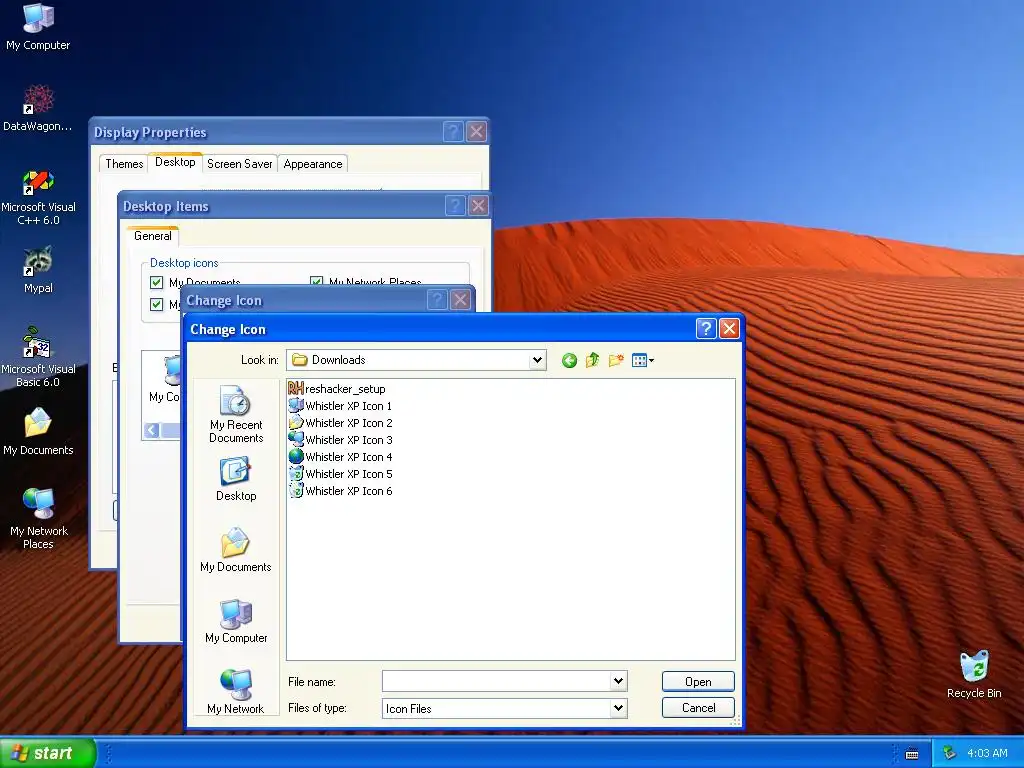Switch to Themes tab in Display Properties
The width and height of the screenshot is (1024, 768).
point(124,164)
